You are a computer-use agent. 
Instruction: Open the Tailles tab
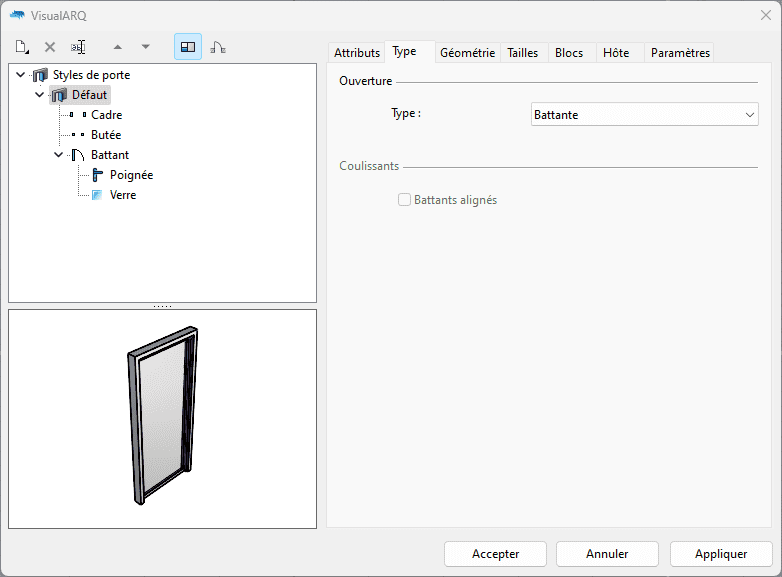(523, 53)
